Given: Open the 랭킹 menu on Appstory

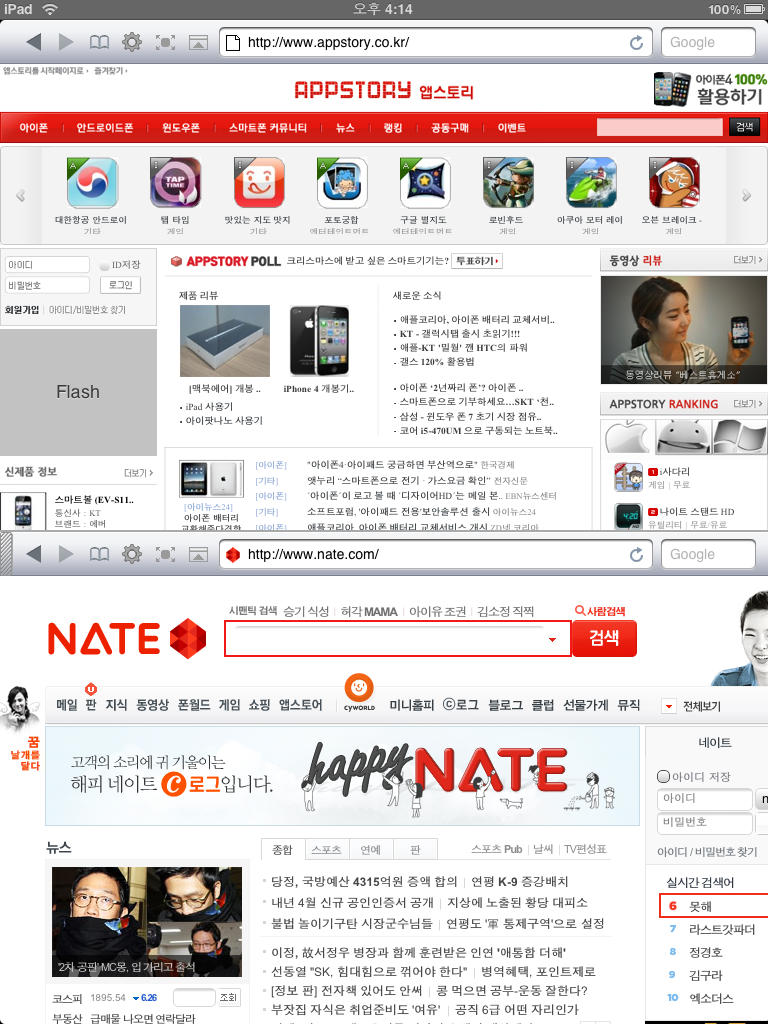Looking at the screenshot, I should pyautogui.click(x=393, y=128).
